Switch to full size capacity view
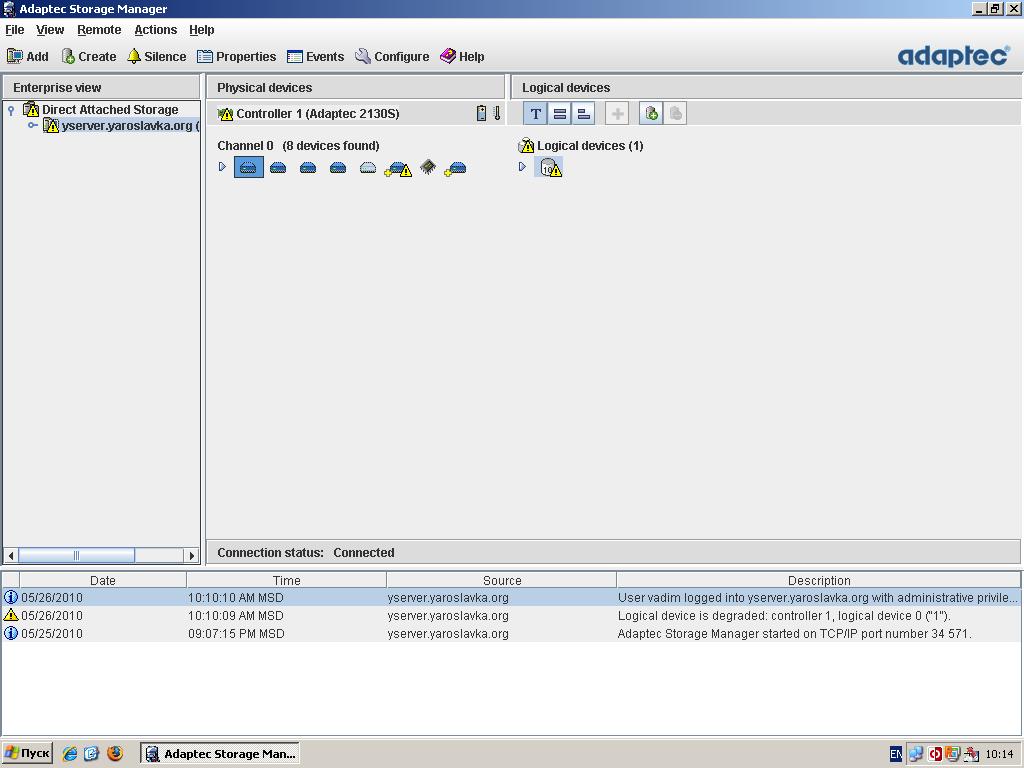Viewport: 1024px width, 768px height. [560, 114]
